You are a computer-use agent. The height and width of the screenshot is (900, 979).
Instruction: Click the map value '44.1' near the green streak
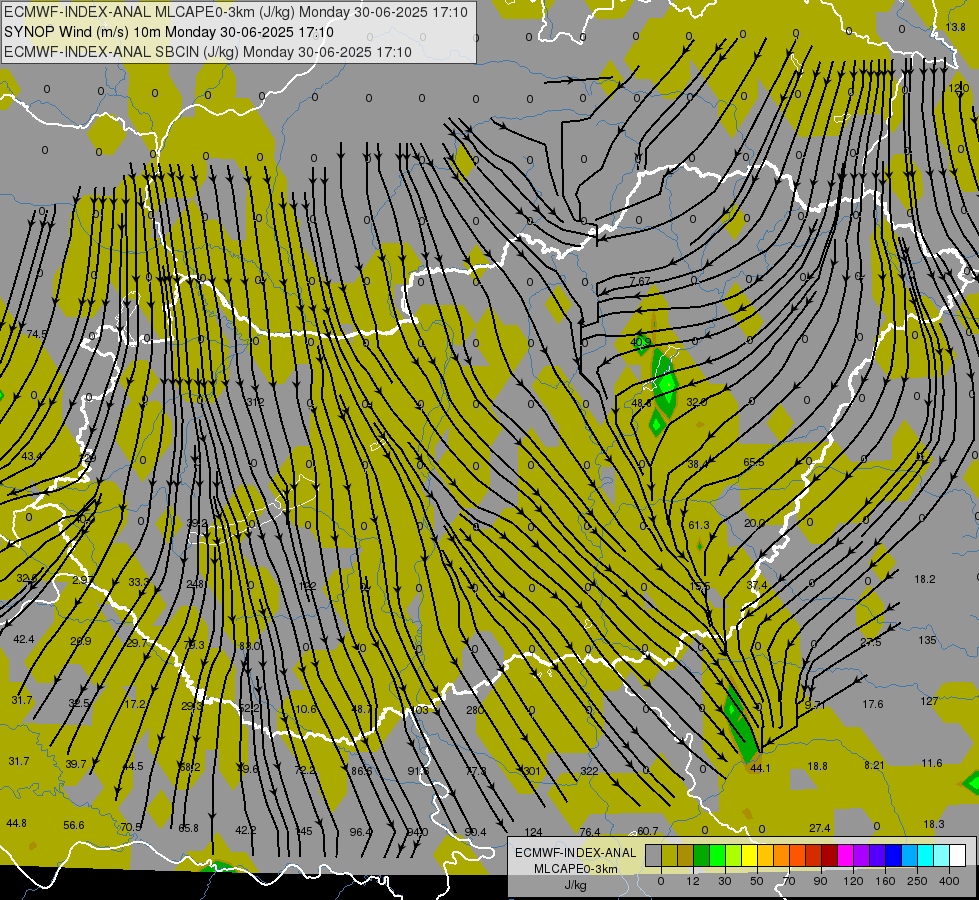pos(760,768)
